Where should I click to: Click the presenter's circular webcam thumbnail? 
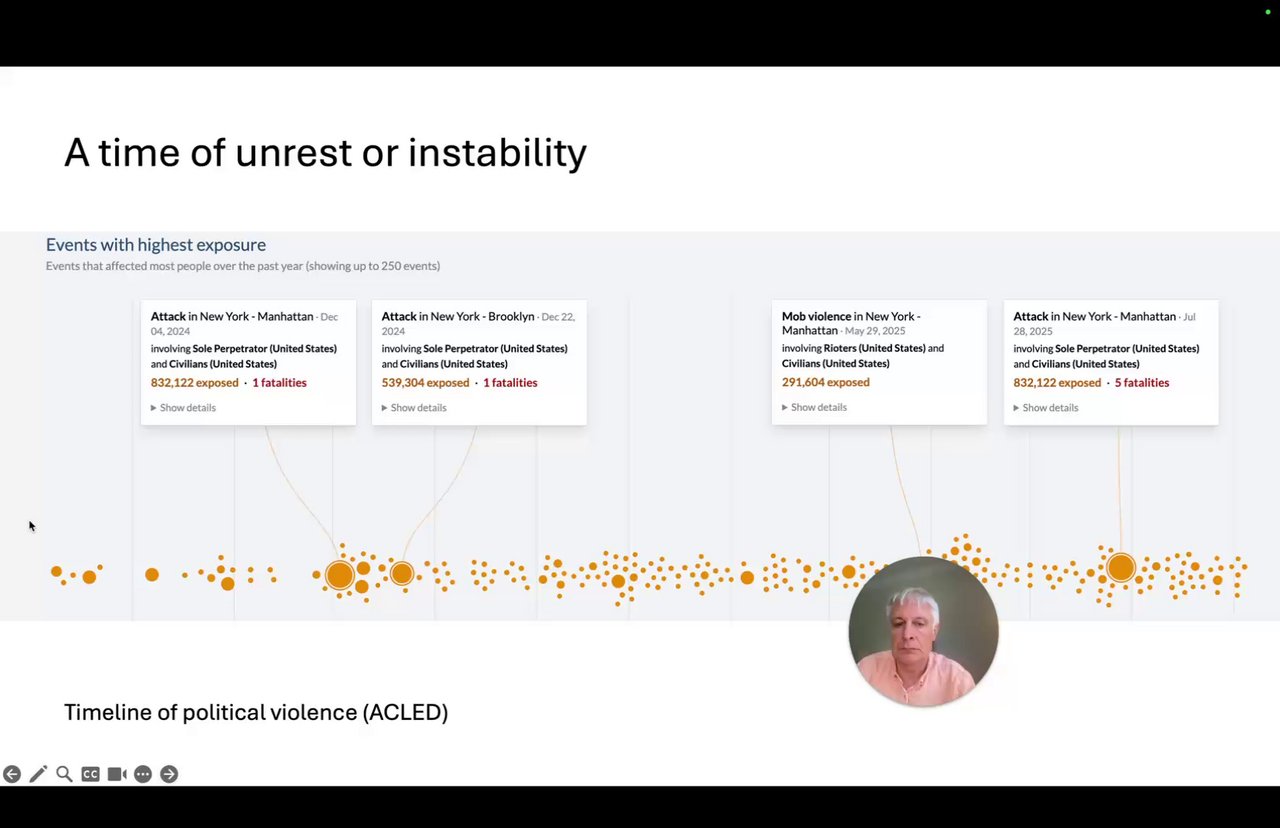(x=923, y=632)
